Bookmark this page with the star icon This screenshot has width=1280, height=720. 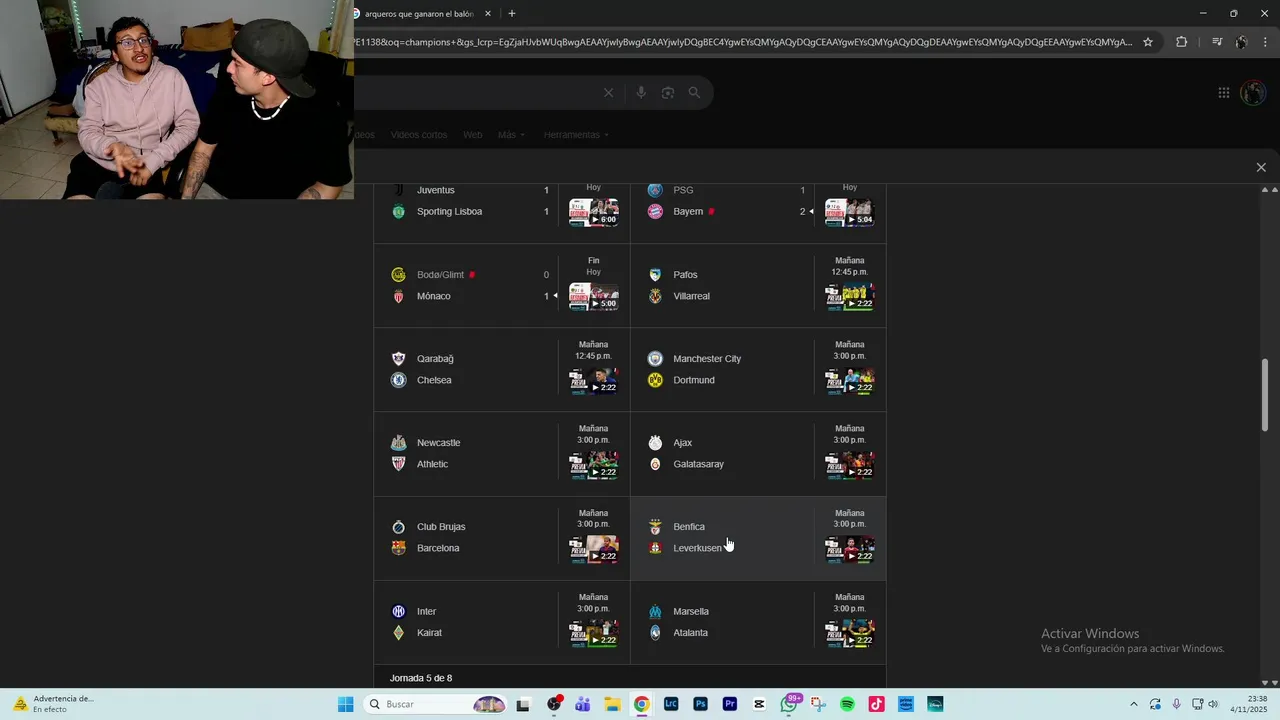click(1148, 42)
